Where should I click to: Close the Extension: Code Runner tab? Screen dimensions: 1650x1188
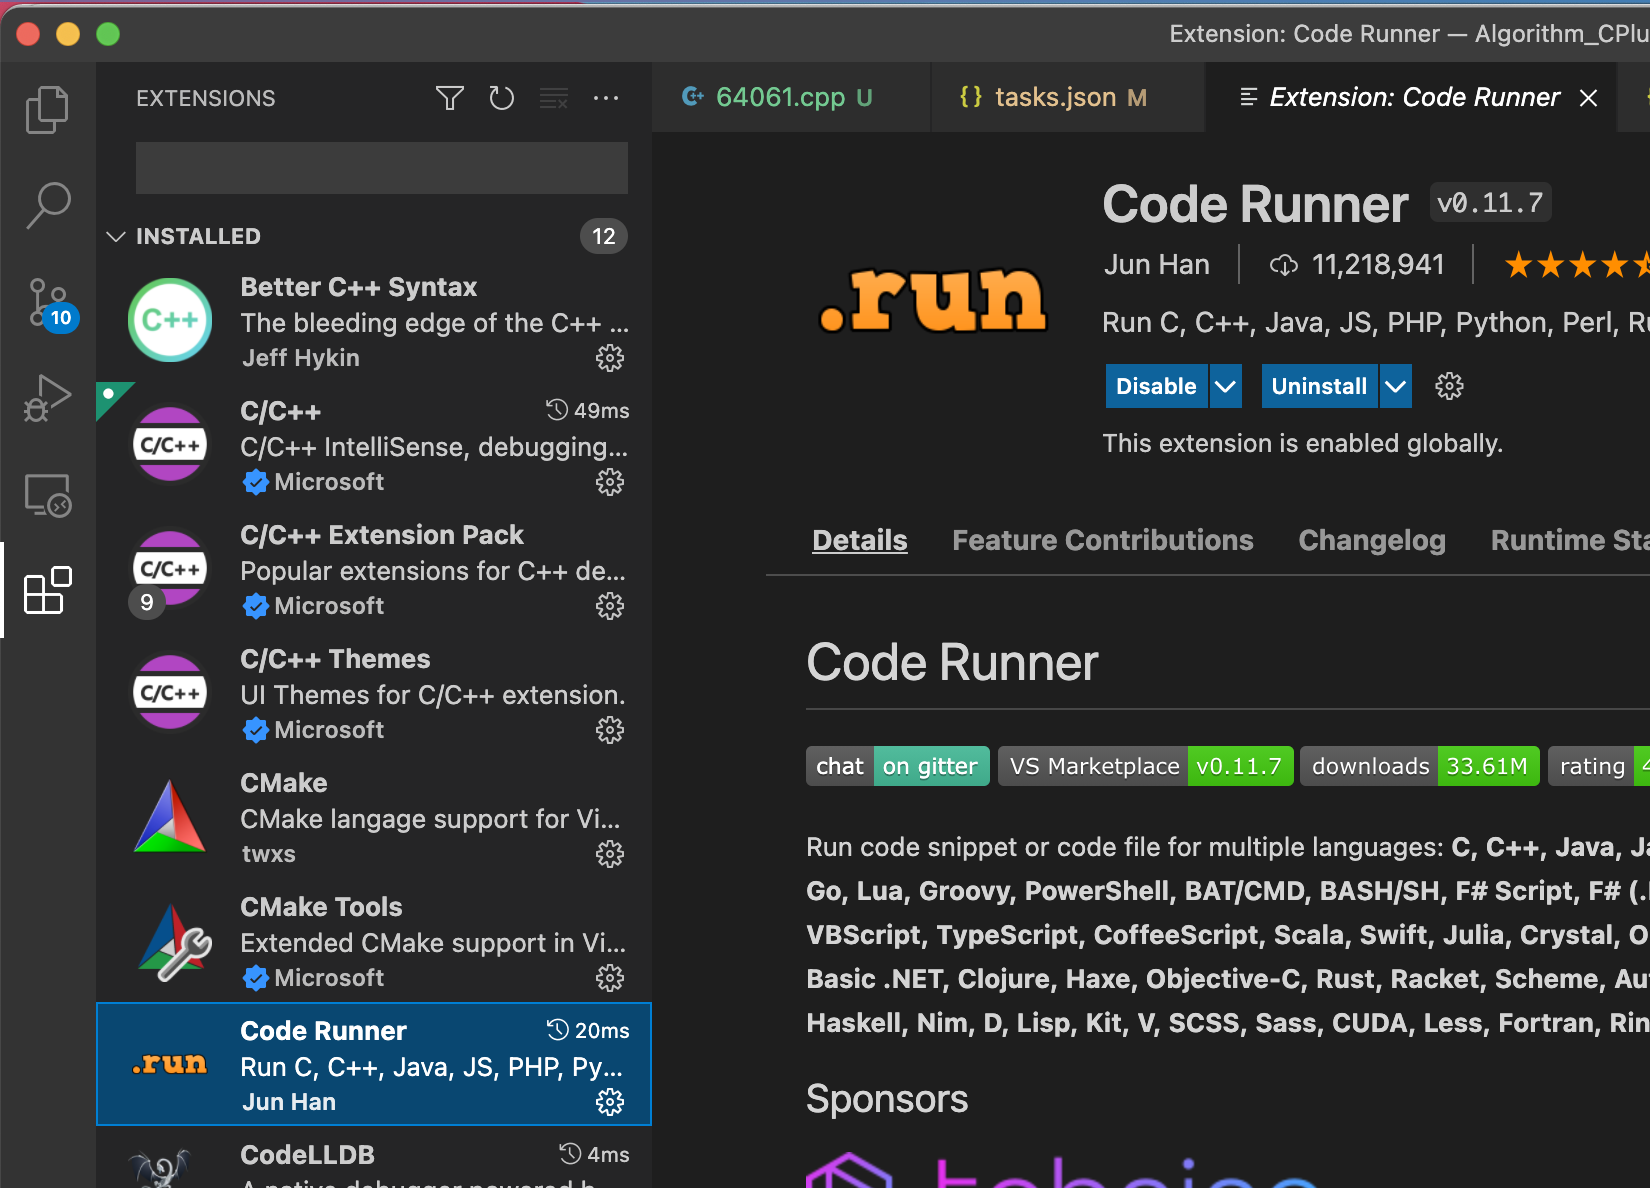point(1588,98)
